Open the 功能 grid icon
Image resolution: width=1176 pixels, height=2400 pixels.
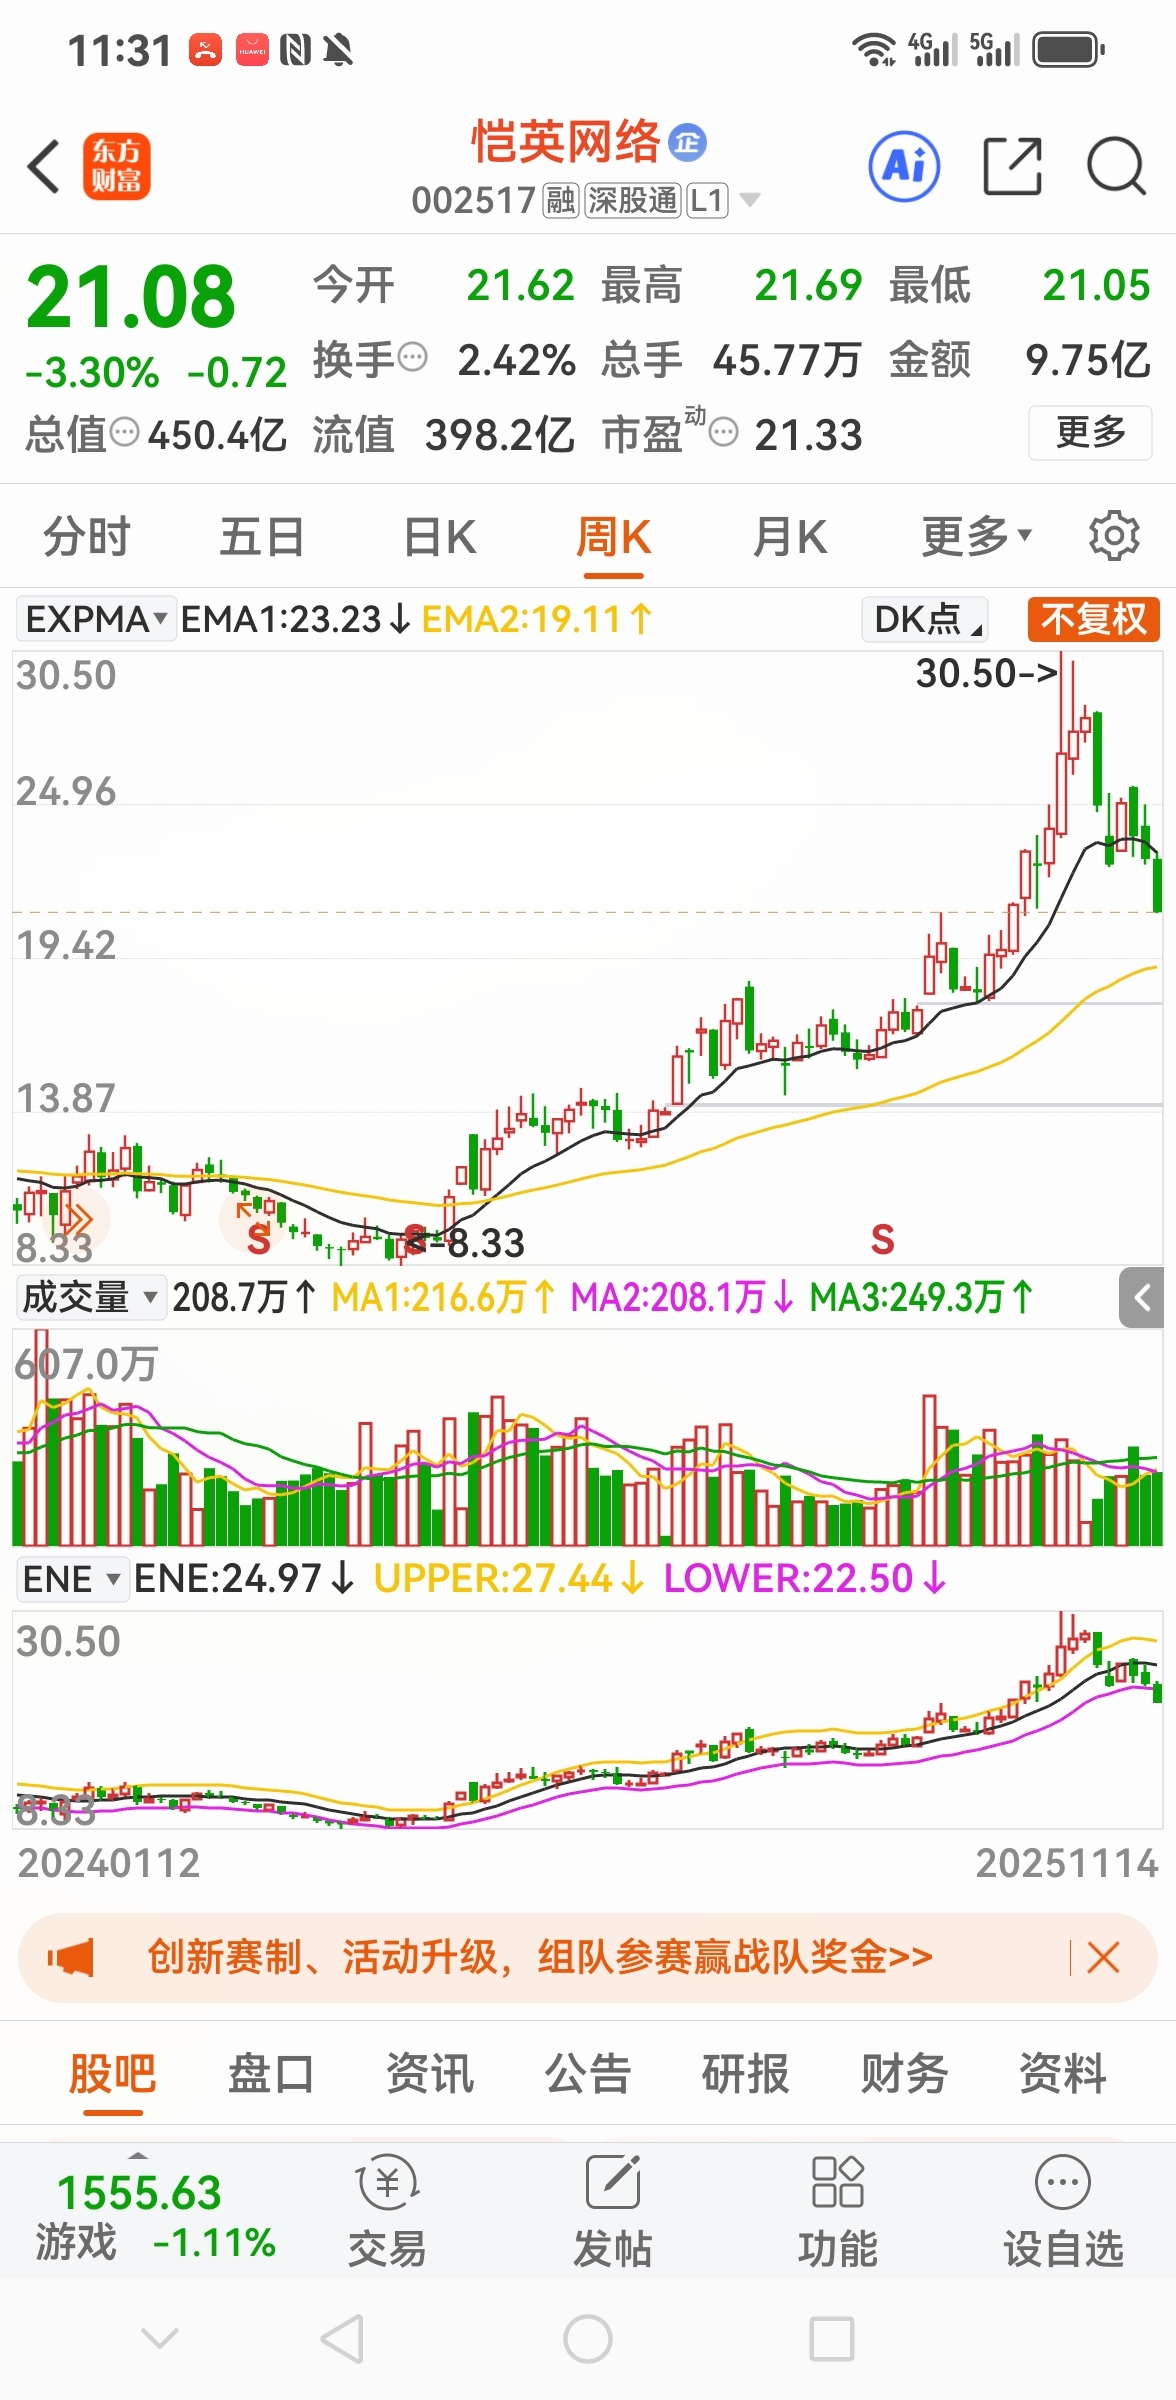pyautogui.click(x=837, y=2183)
